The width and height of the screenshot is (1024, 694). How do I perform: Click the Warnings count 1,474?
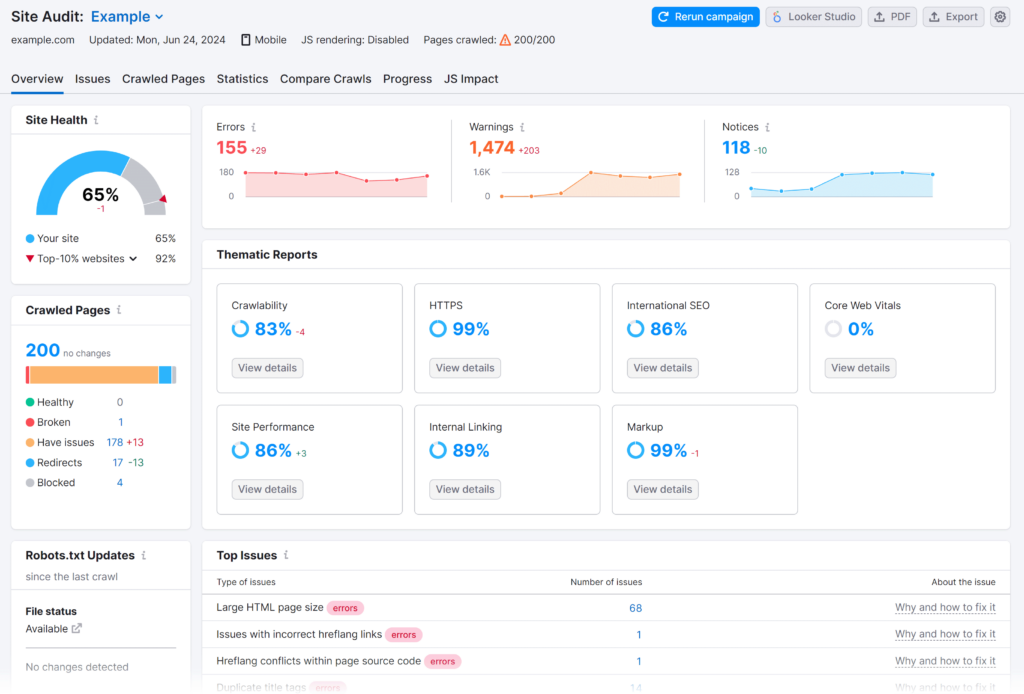click(492, 148)
